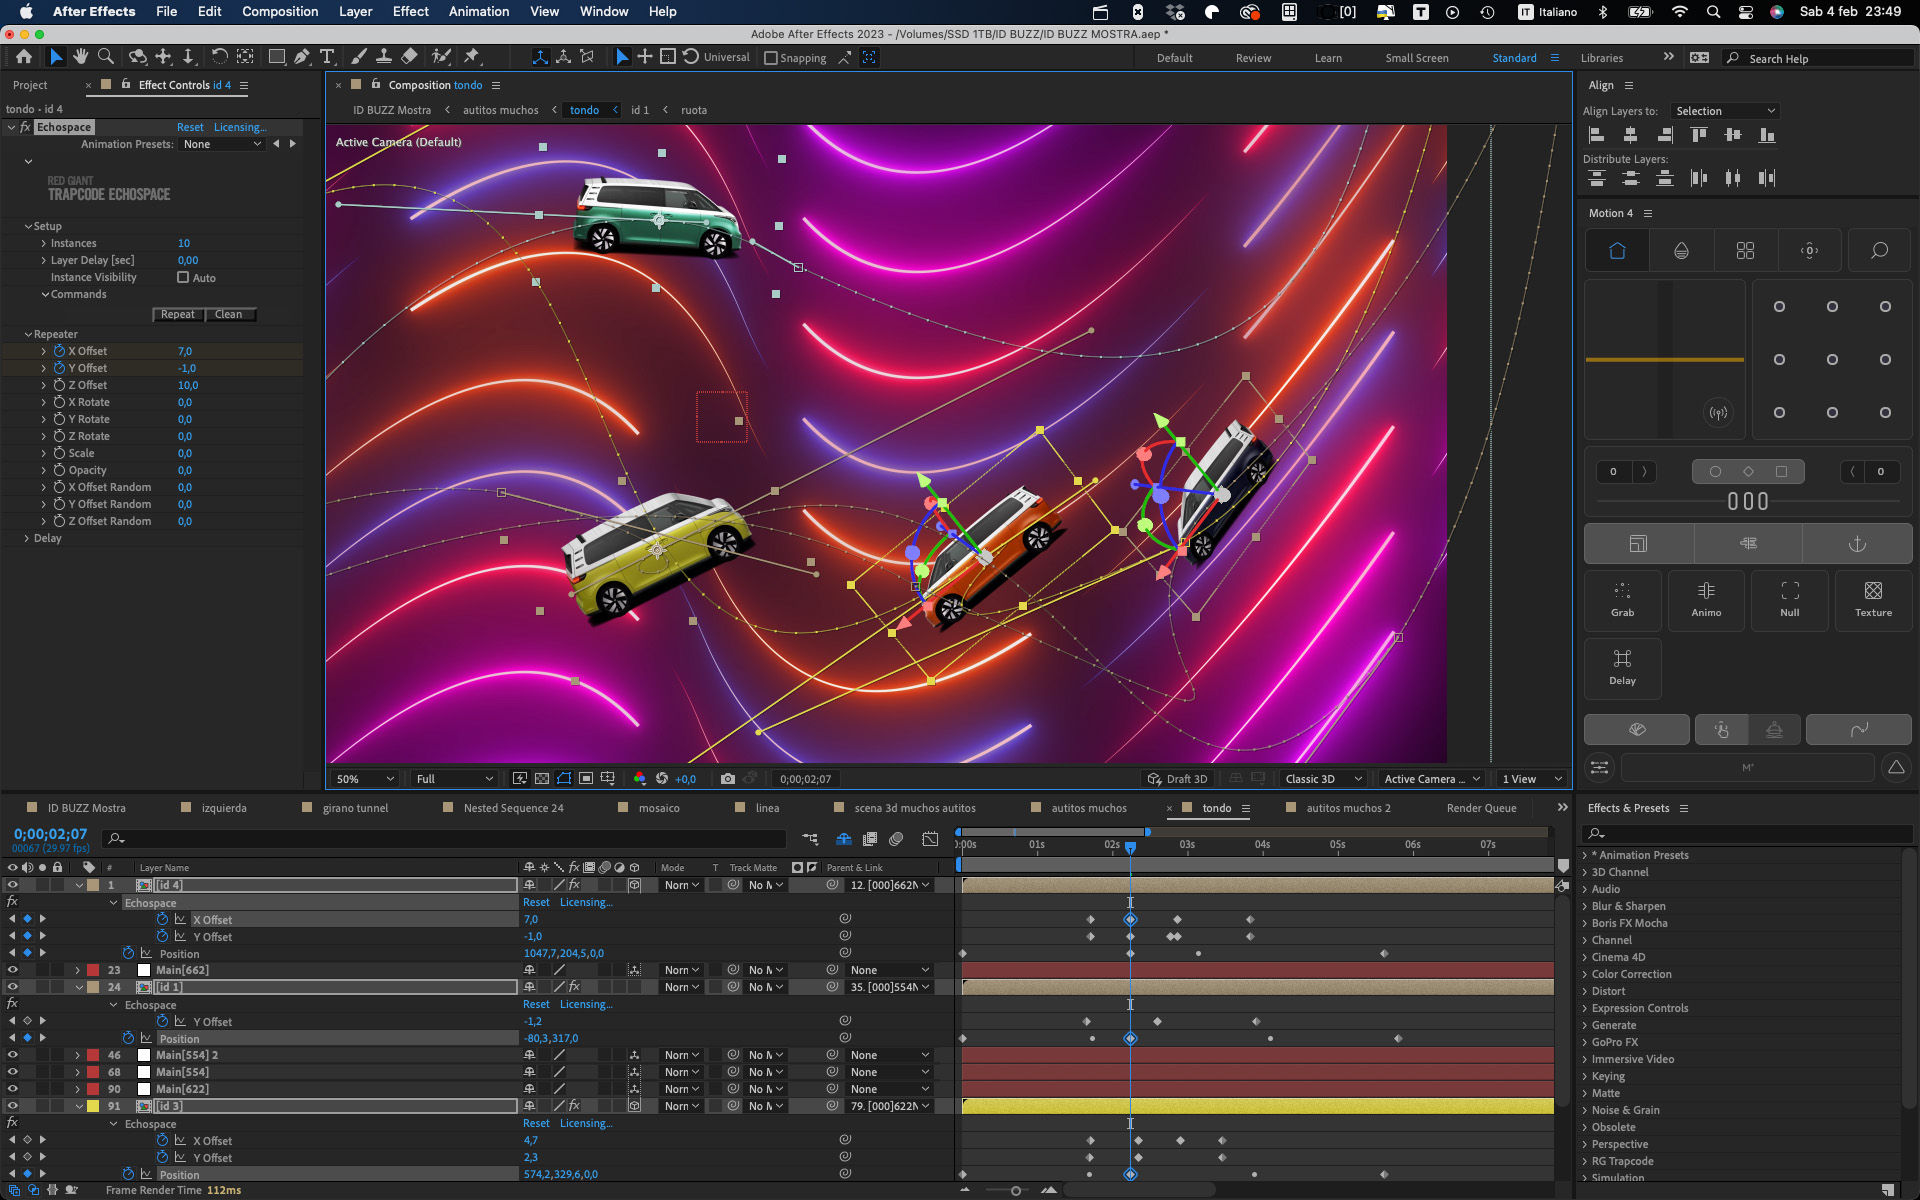Select the Brush tool

click(358, 57)
